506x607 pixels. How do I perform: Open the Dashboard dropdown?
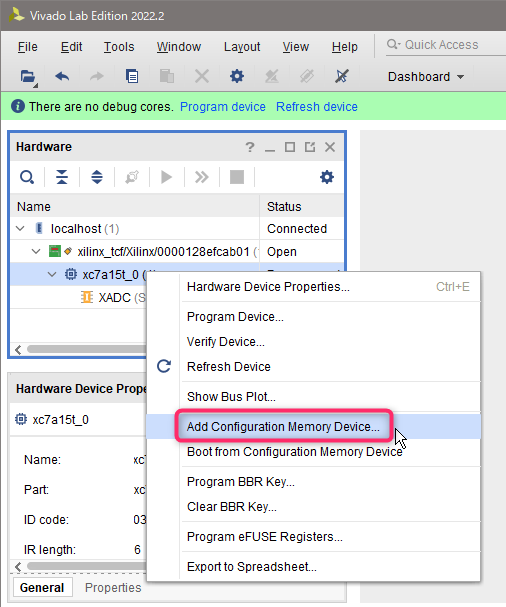click(x=426, y=77)
